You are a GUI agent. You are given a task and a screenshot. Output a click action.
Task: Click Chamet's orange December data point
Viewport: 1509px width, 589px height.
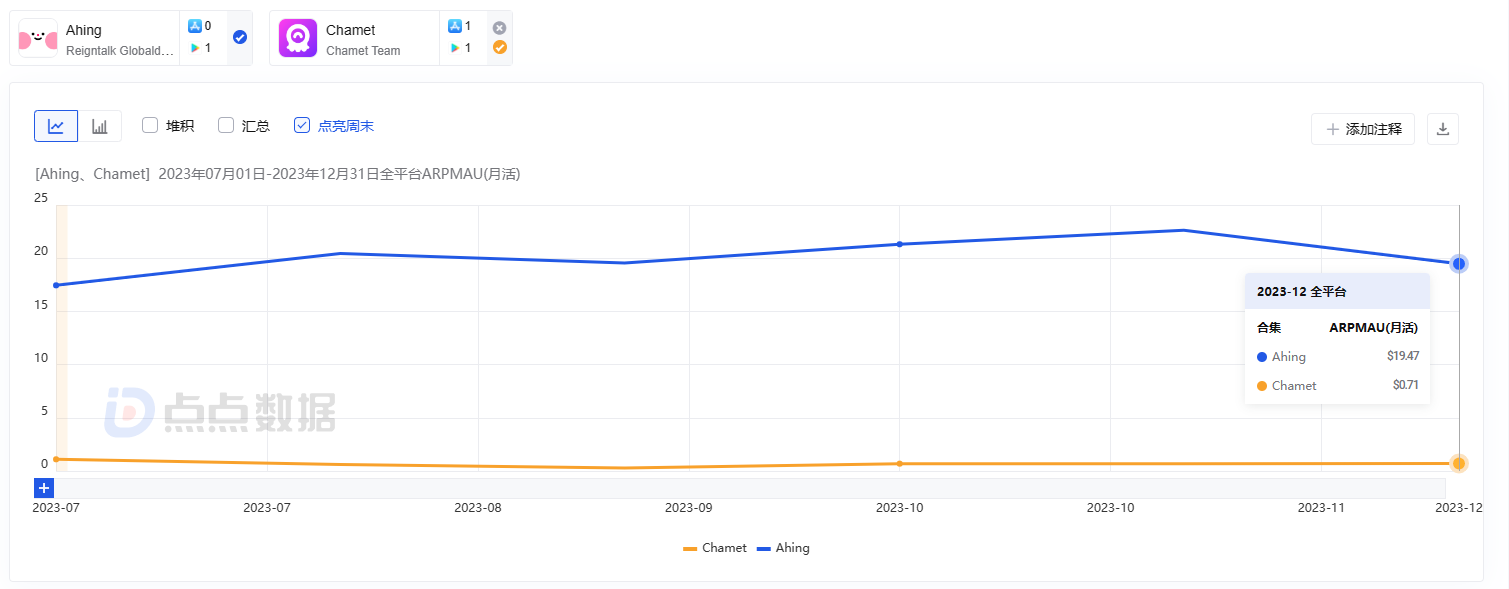(x=1459, y=463)
